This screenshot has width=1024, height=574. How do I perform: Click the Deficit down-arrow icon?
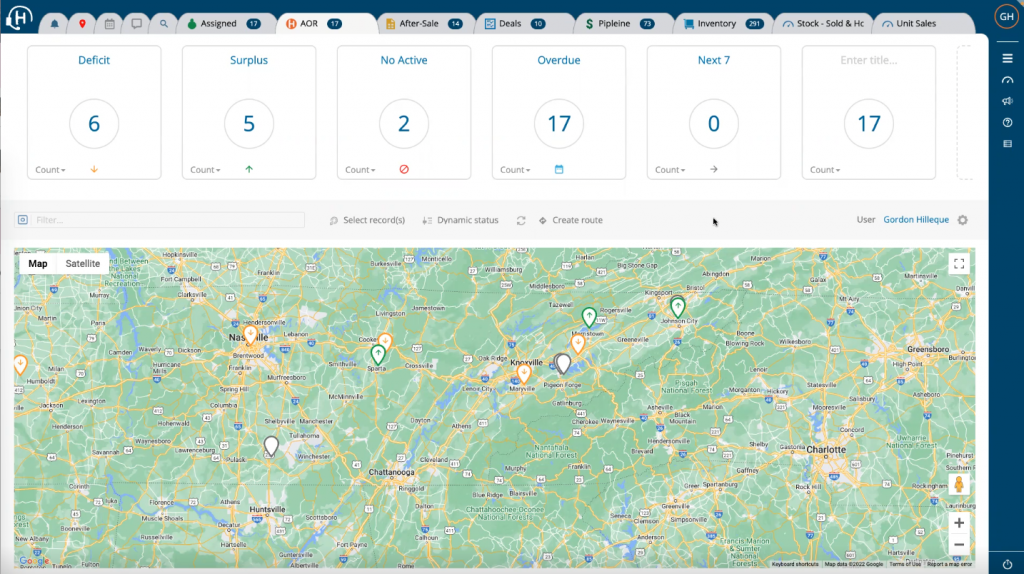pos(94,169)
